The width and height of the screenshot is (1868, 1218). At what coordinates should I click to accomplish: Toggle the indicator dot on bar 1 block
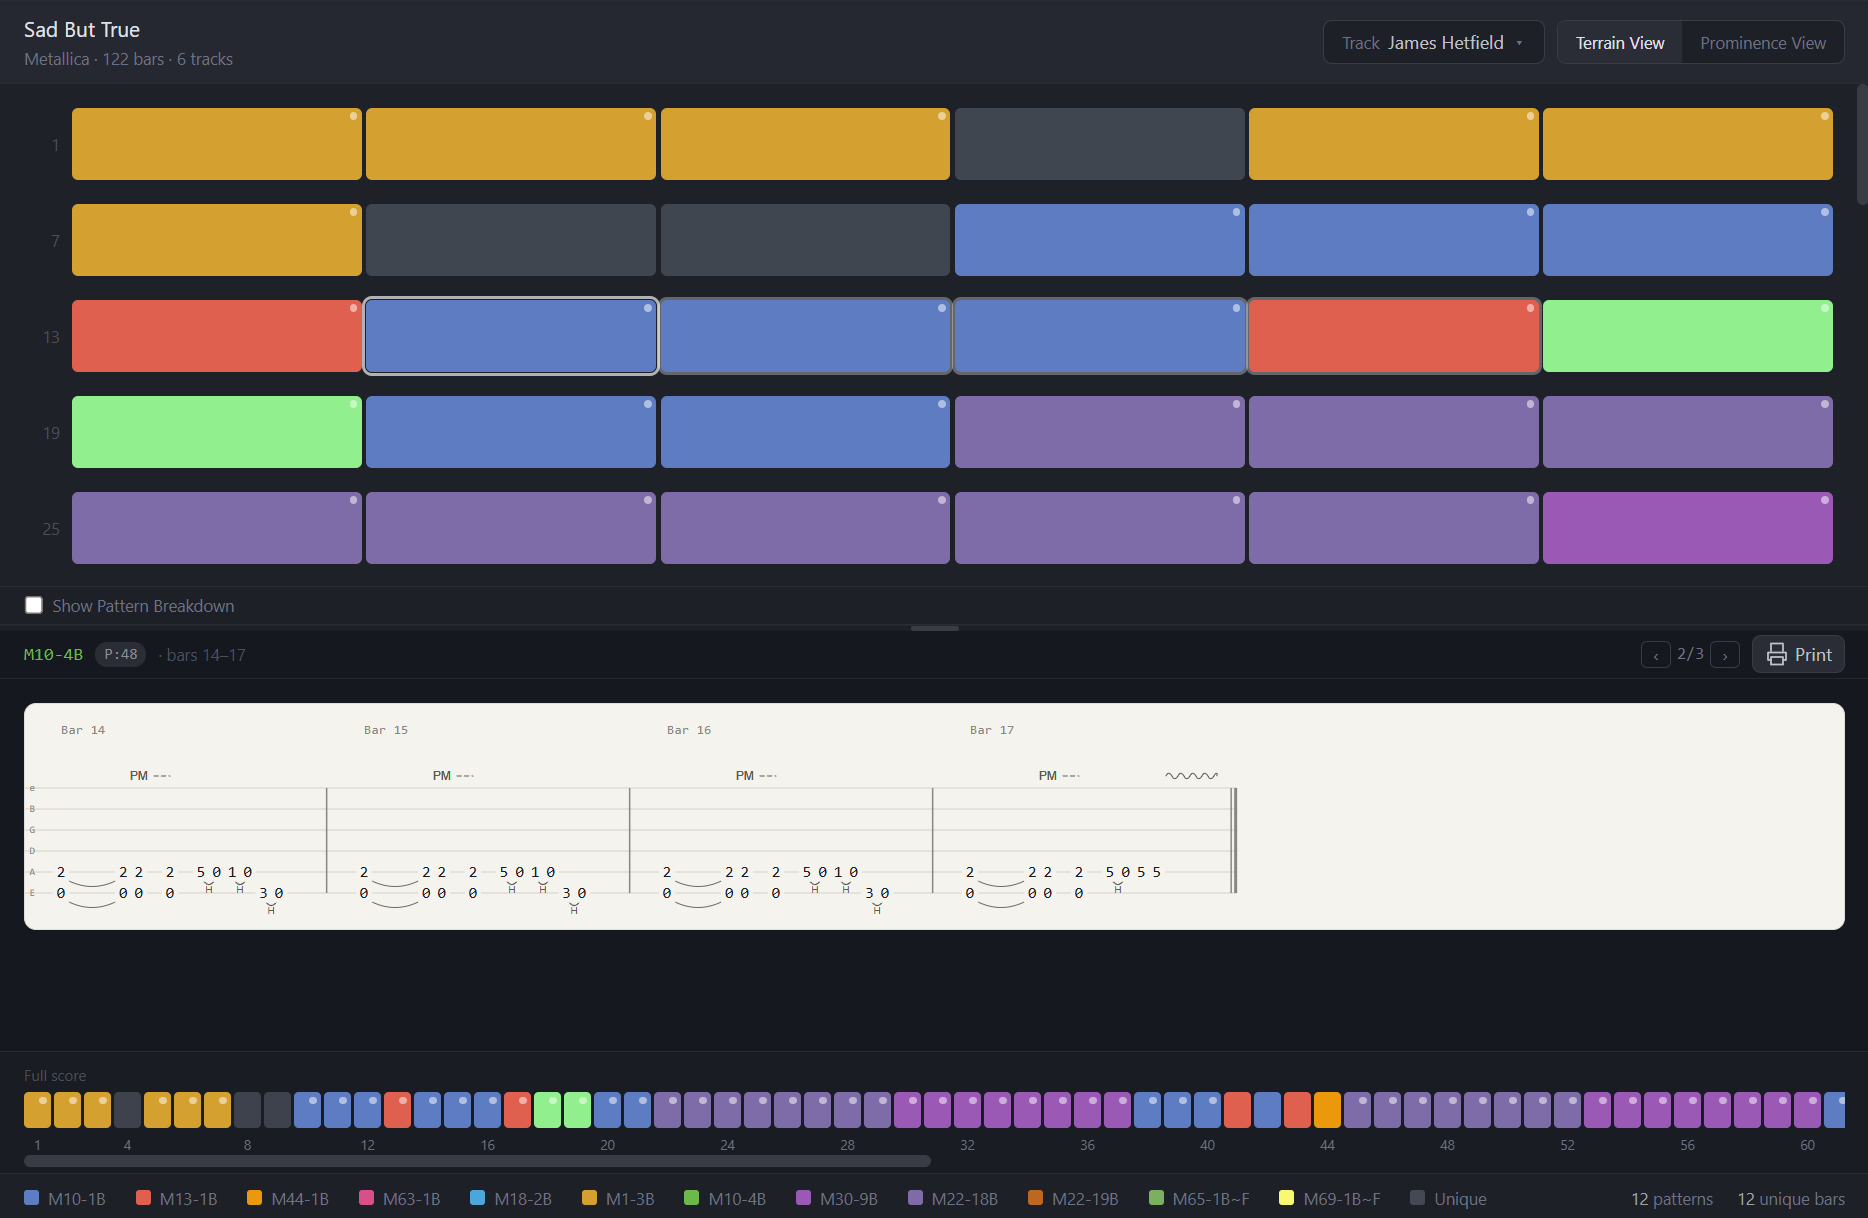[352, 115]
